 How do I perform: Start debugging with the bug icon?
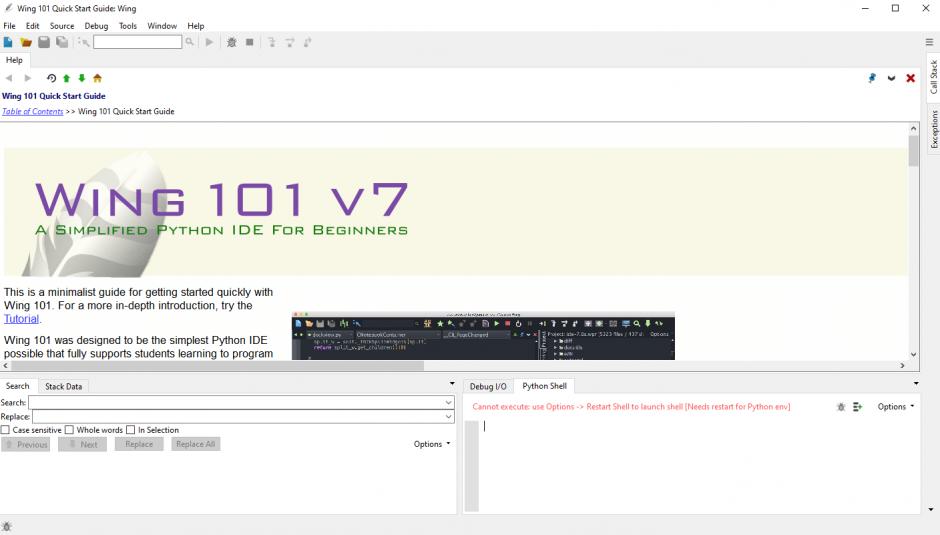(x=231, y=42)
